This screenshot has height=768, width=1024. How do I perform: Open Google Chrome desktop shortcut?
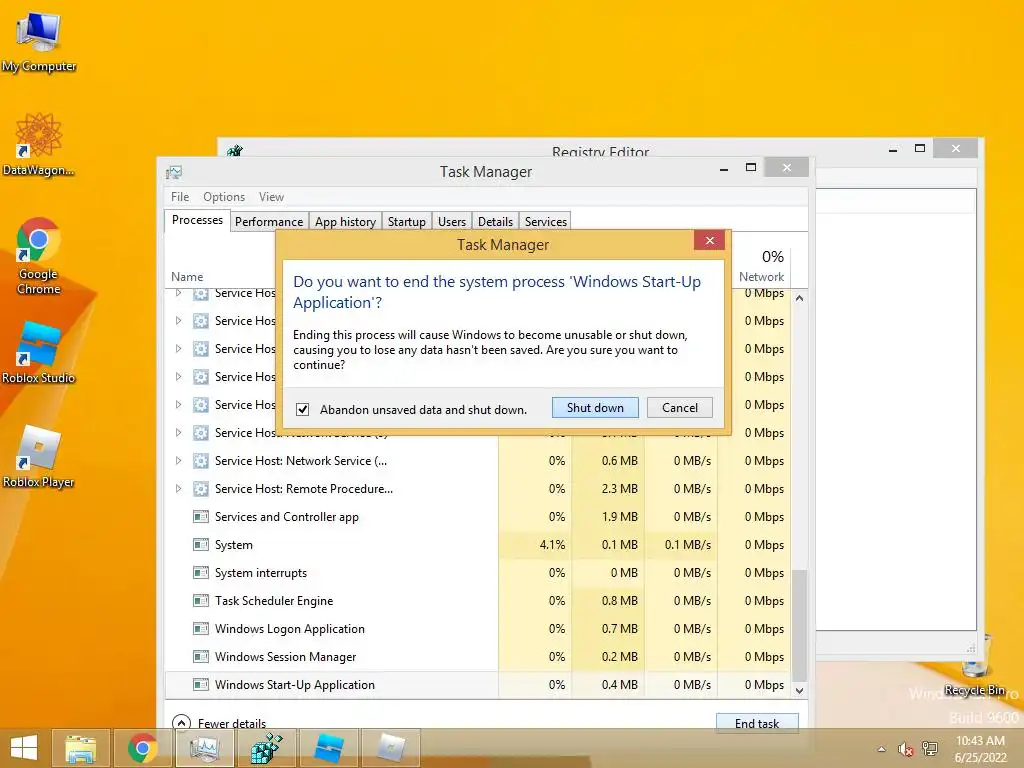click(x=39, y=256)
